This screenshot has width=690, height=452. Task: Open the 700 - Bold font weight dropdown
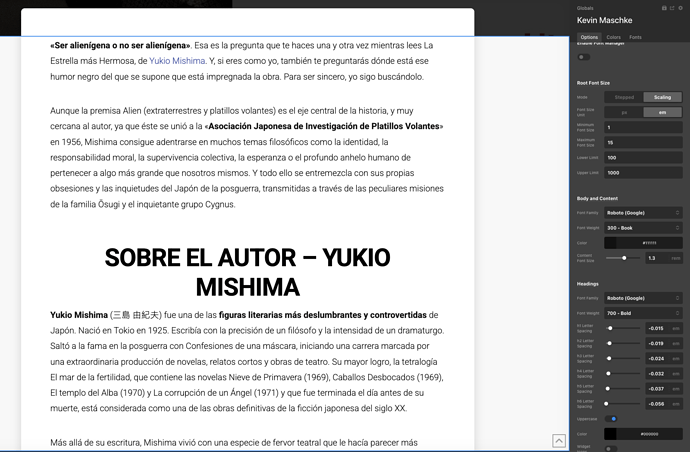[644, 313]
